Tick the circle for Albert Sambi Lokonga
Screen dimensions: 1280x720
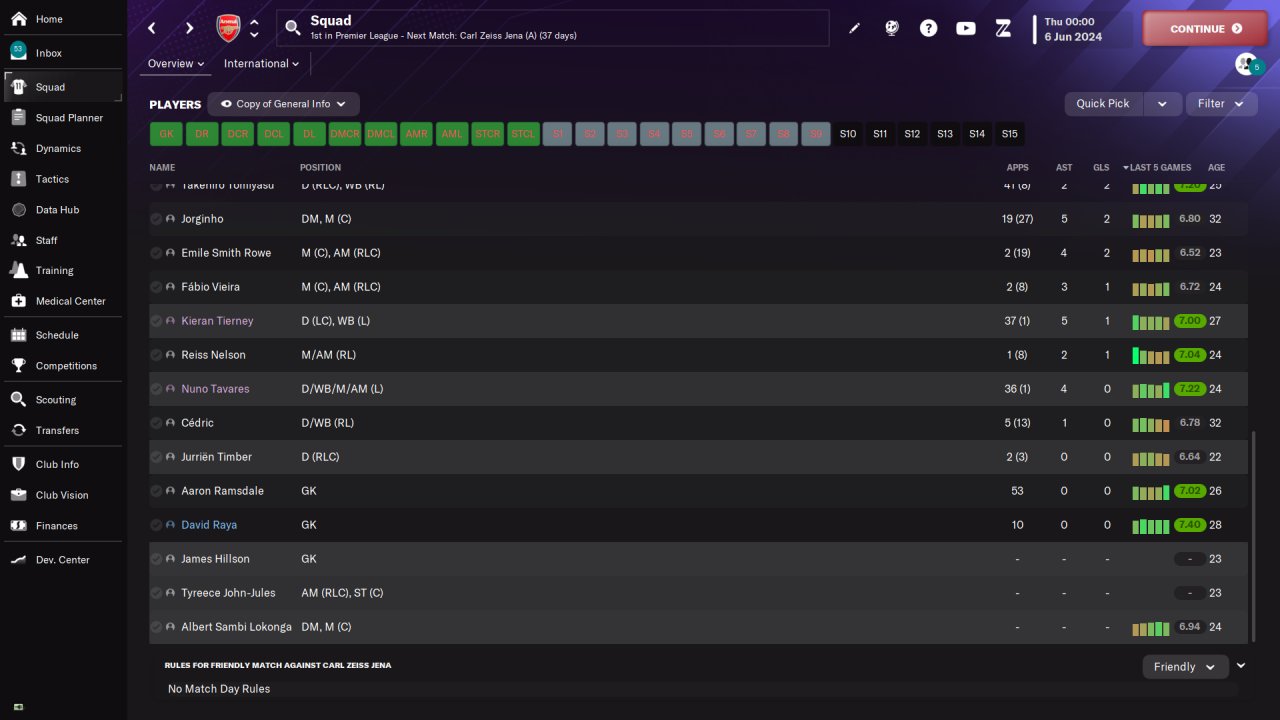156,627
